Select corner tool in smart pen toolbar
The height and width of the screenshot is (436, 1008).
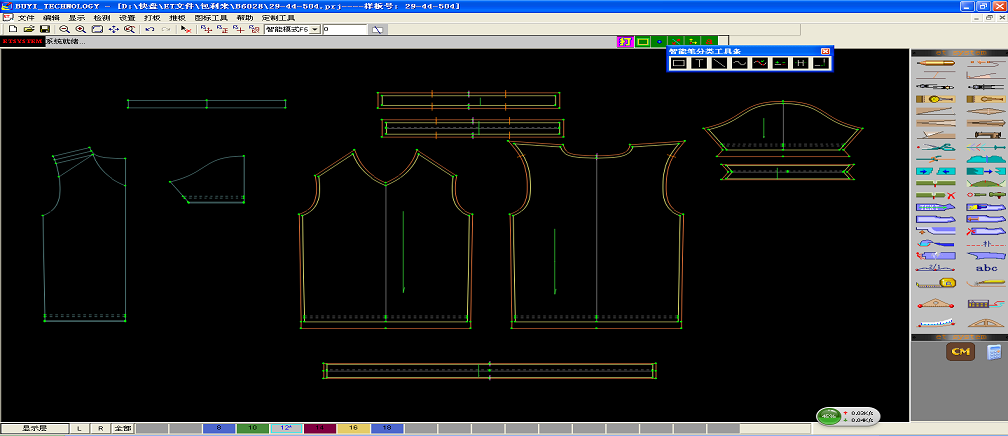point(820,63)
